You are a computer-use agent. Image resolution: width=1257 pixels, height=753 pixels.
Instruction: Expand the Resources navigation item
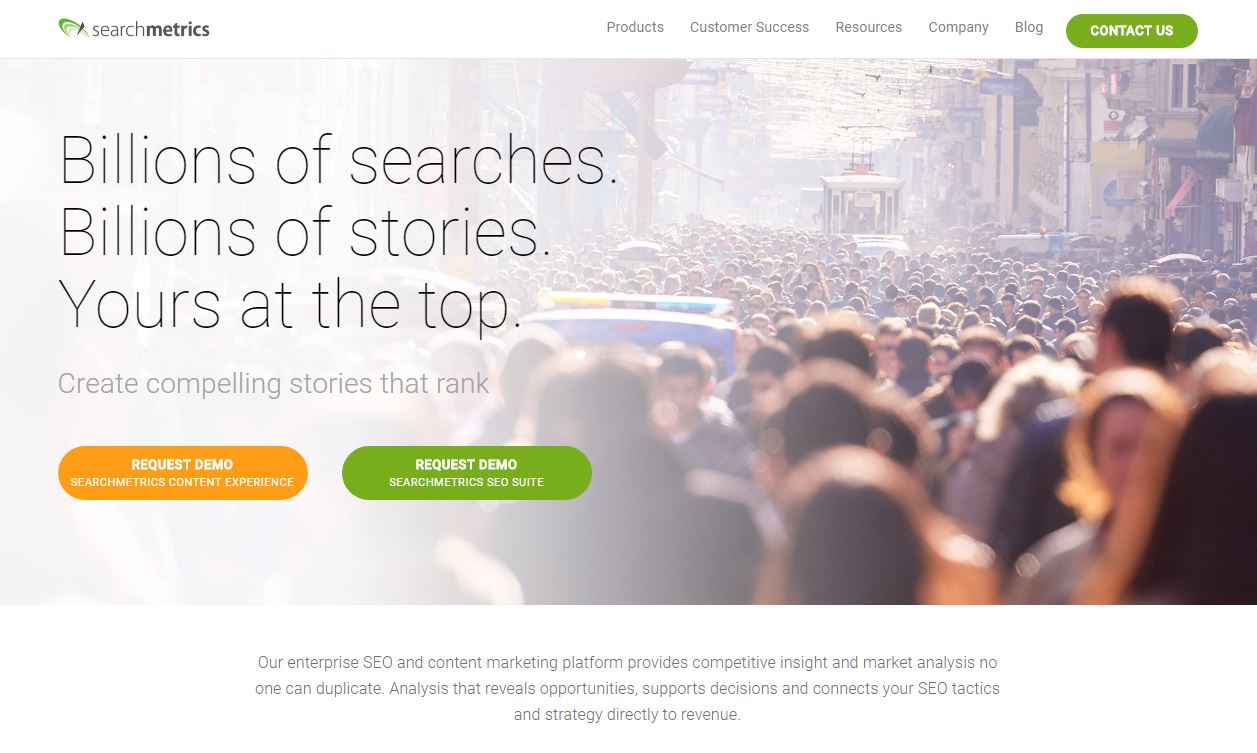[868, 27]
